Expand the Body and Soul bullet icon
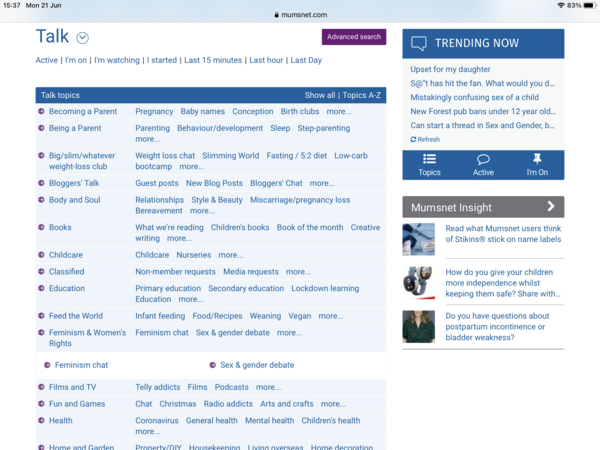 [41, 200]
